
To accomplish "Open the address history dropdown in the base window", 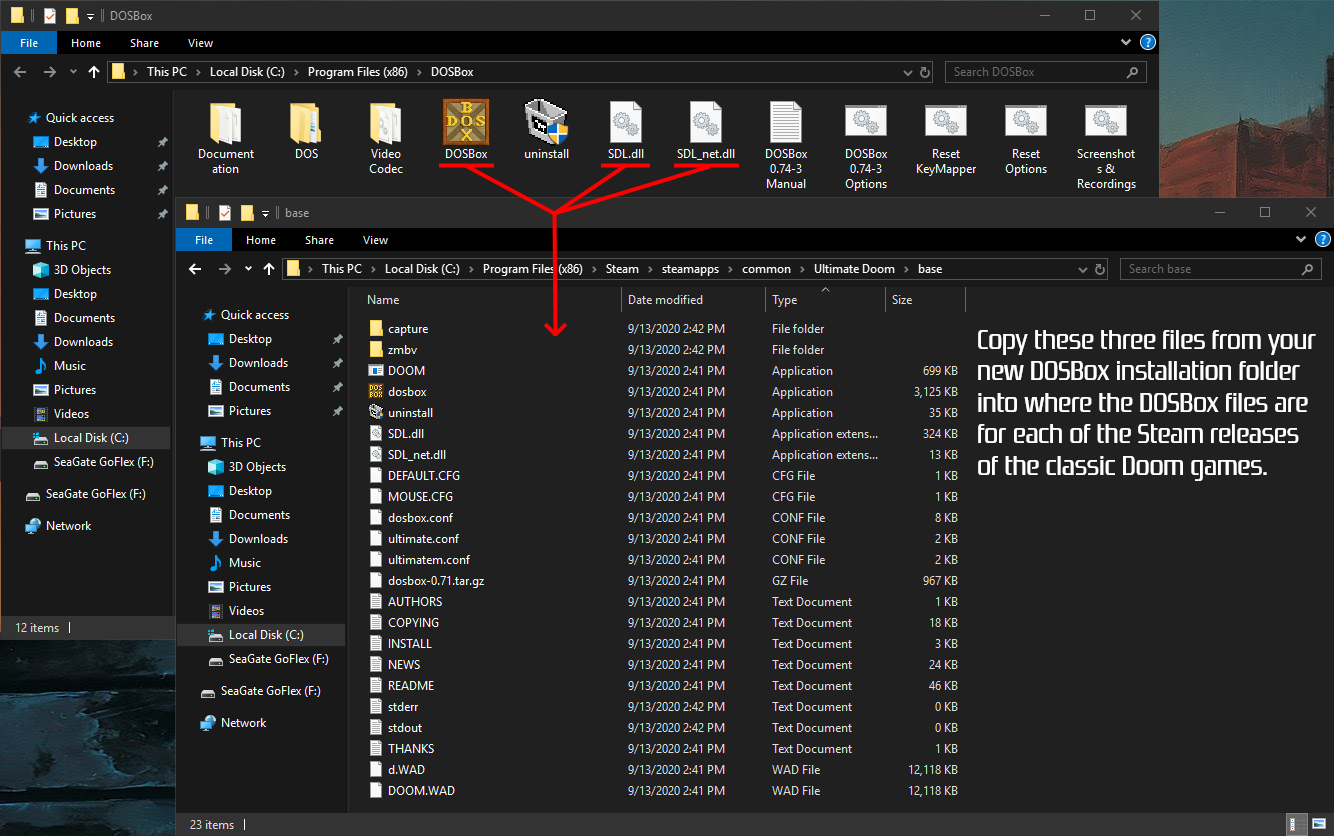I will [1082, 269].
